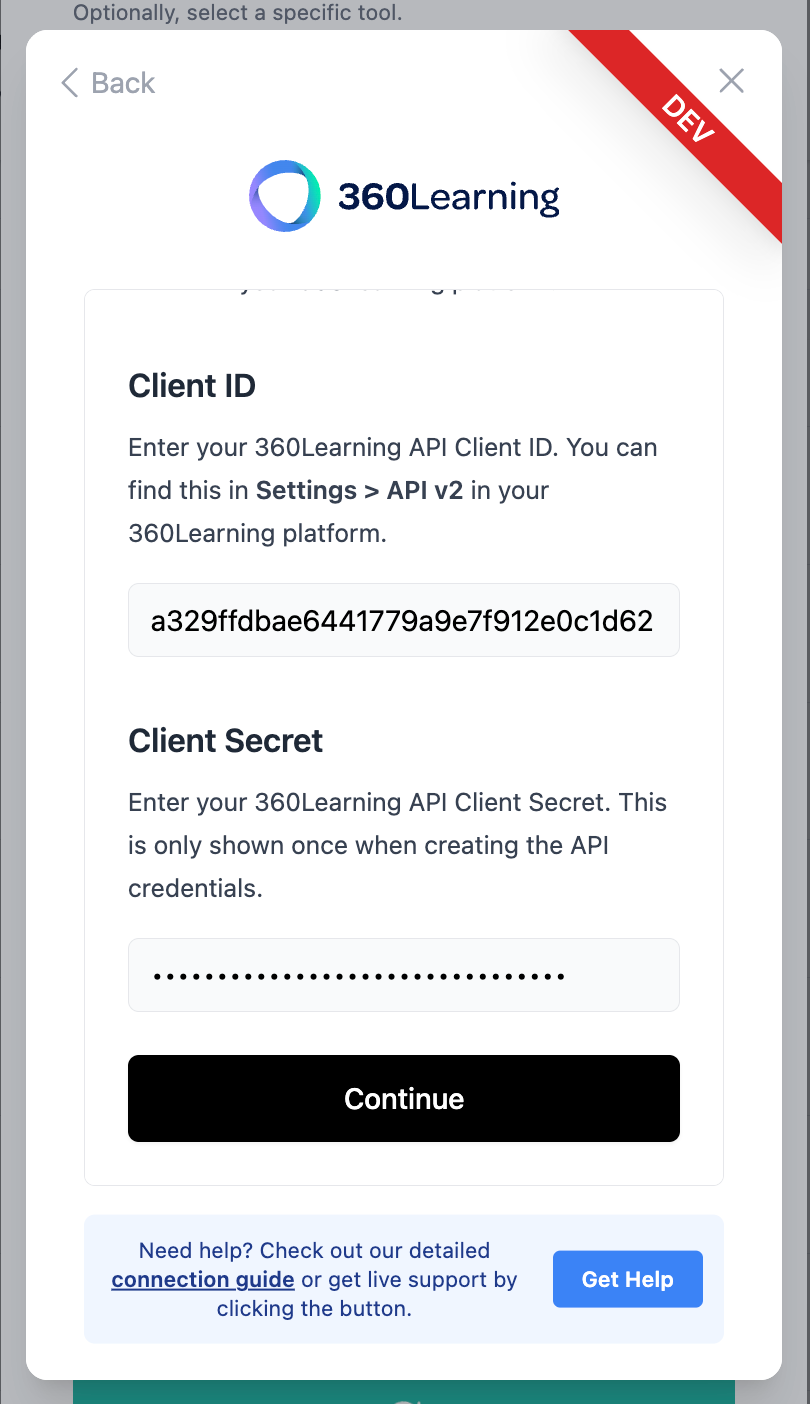Click the Back label text
The image size is (810, 1404).
pyautogui.click(x=123, y=83)
